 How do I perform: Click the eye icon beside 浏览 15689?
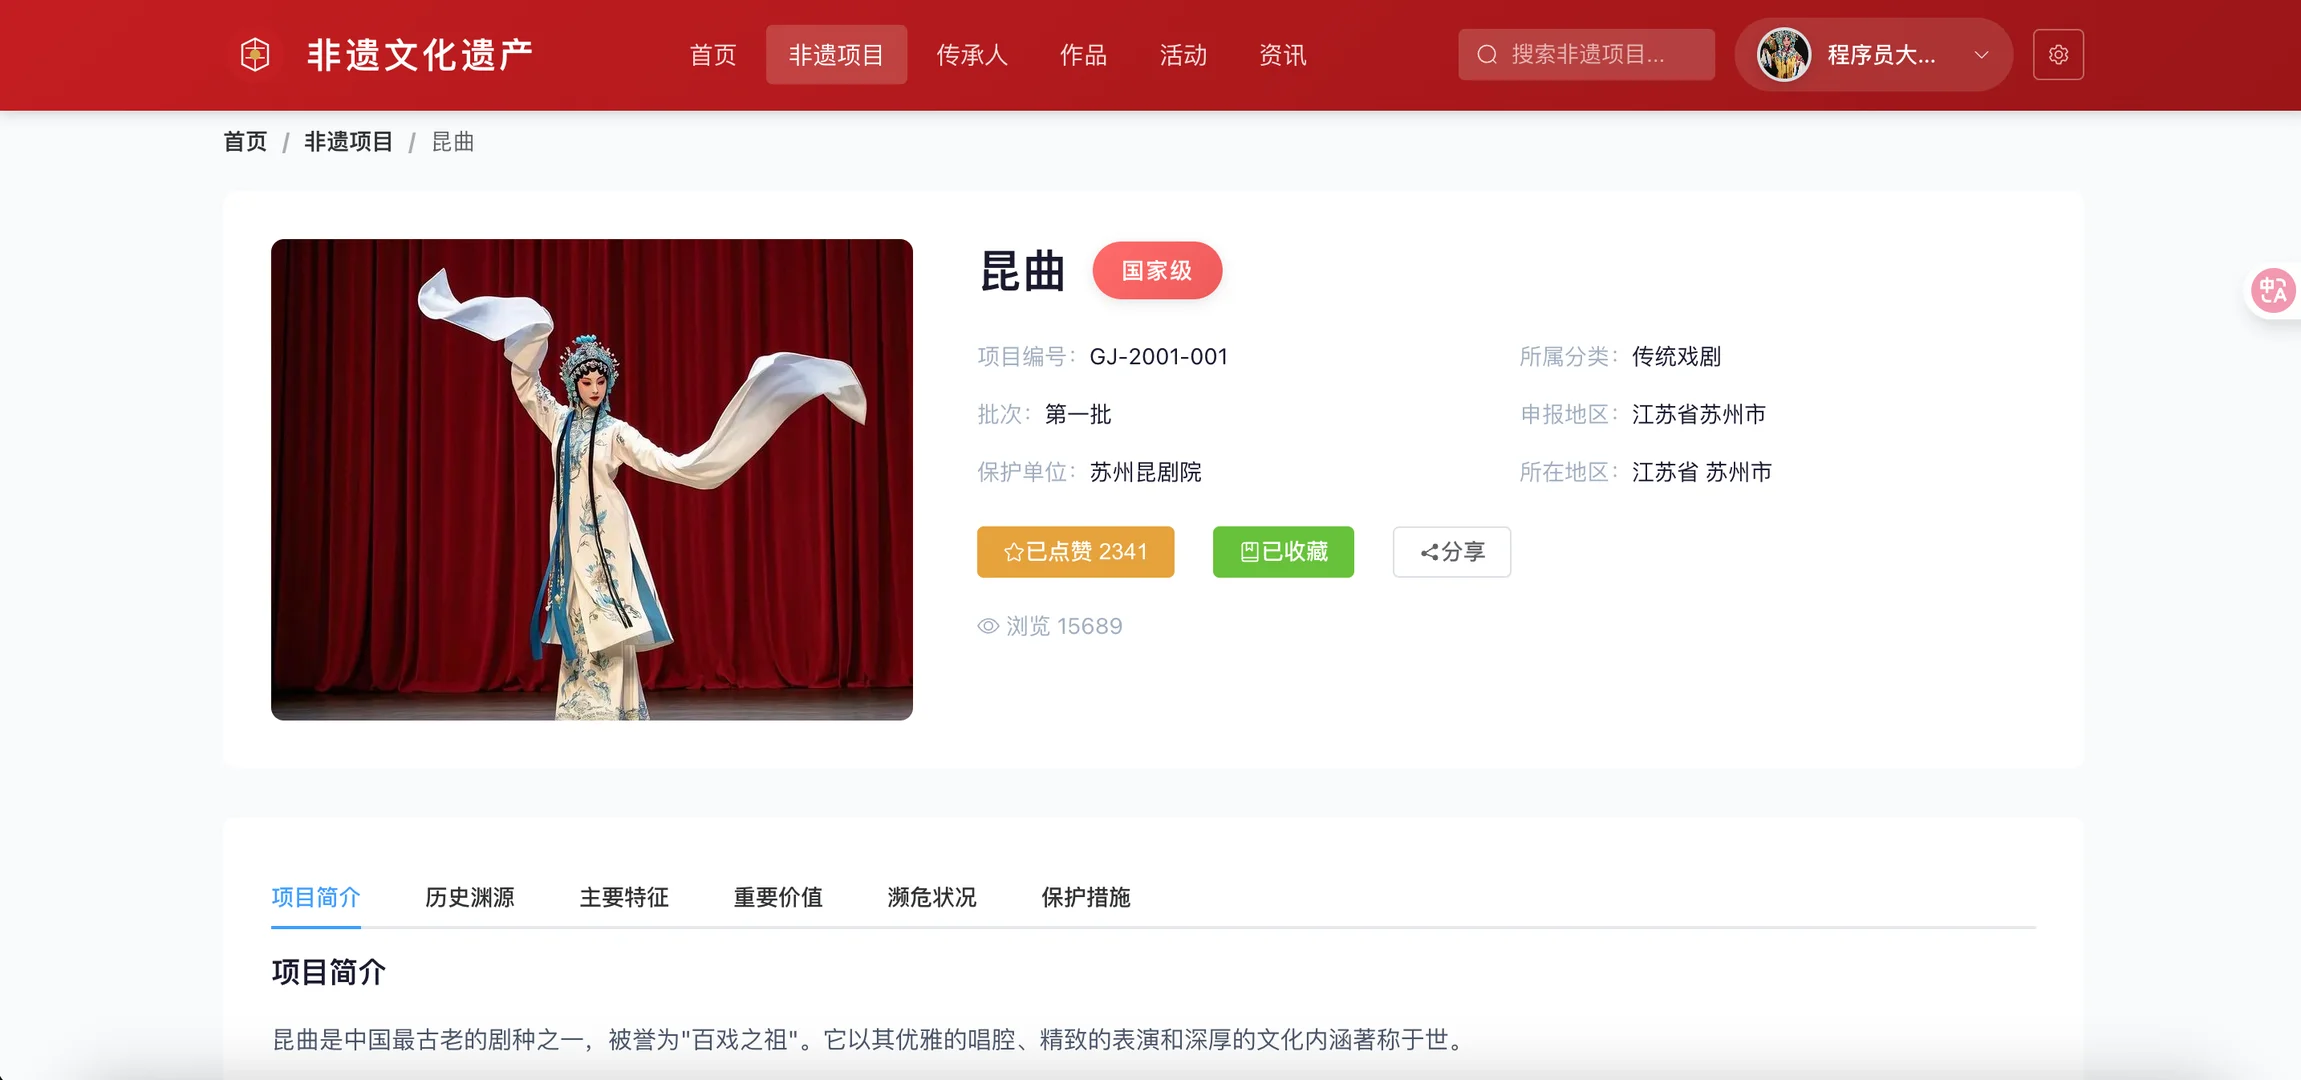click(987, 625)
